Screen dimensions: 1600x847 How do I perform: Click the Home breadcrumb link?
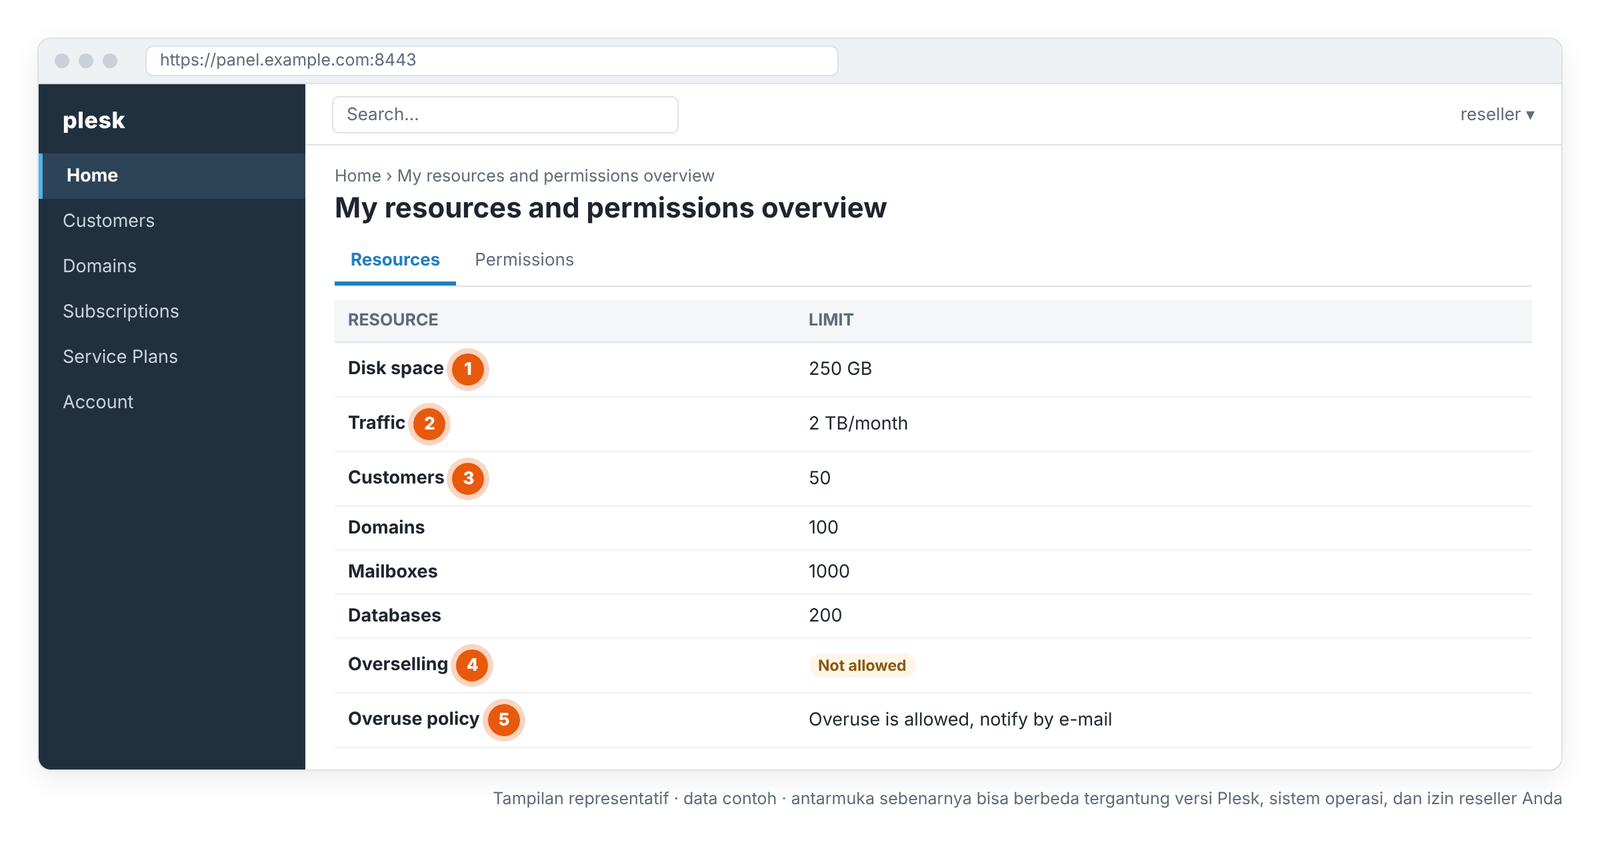tap(357, 176)
